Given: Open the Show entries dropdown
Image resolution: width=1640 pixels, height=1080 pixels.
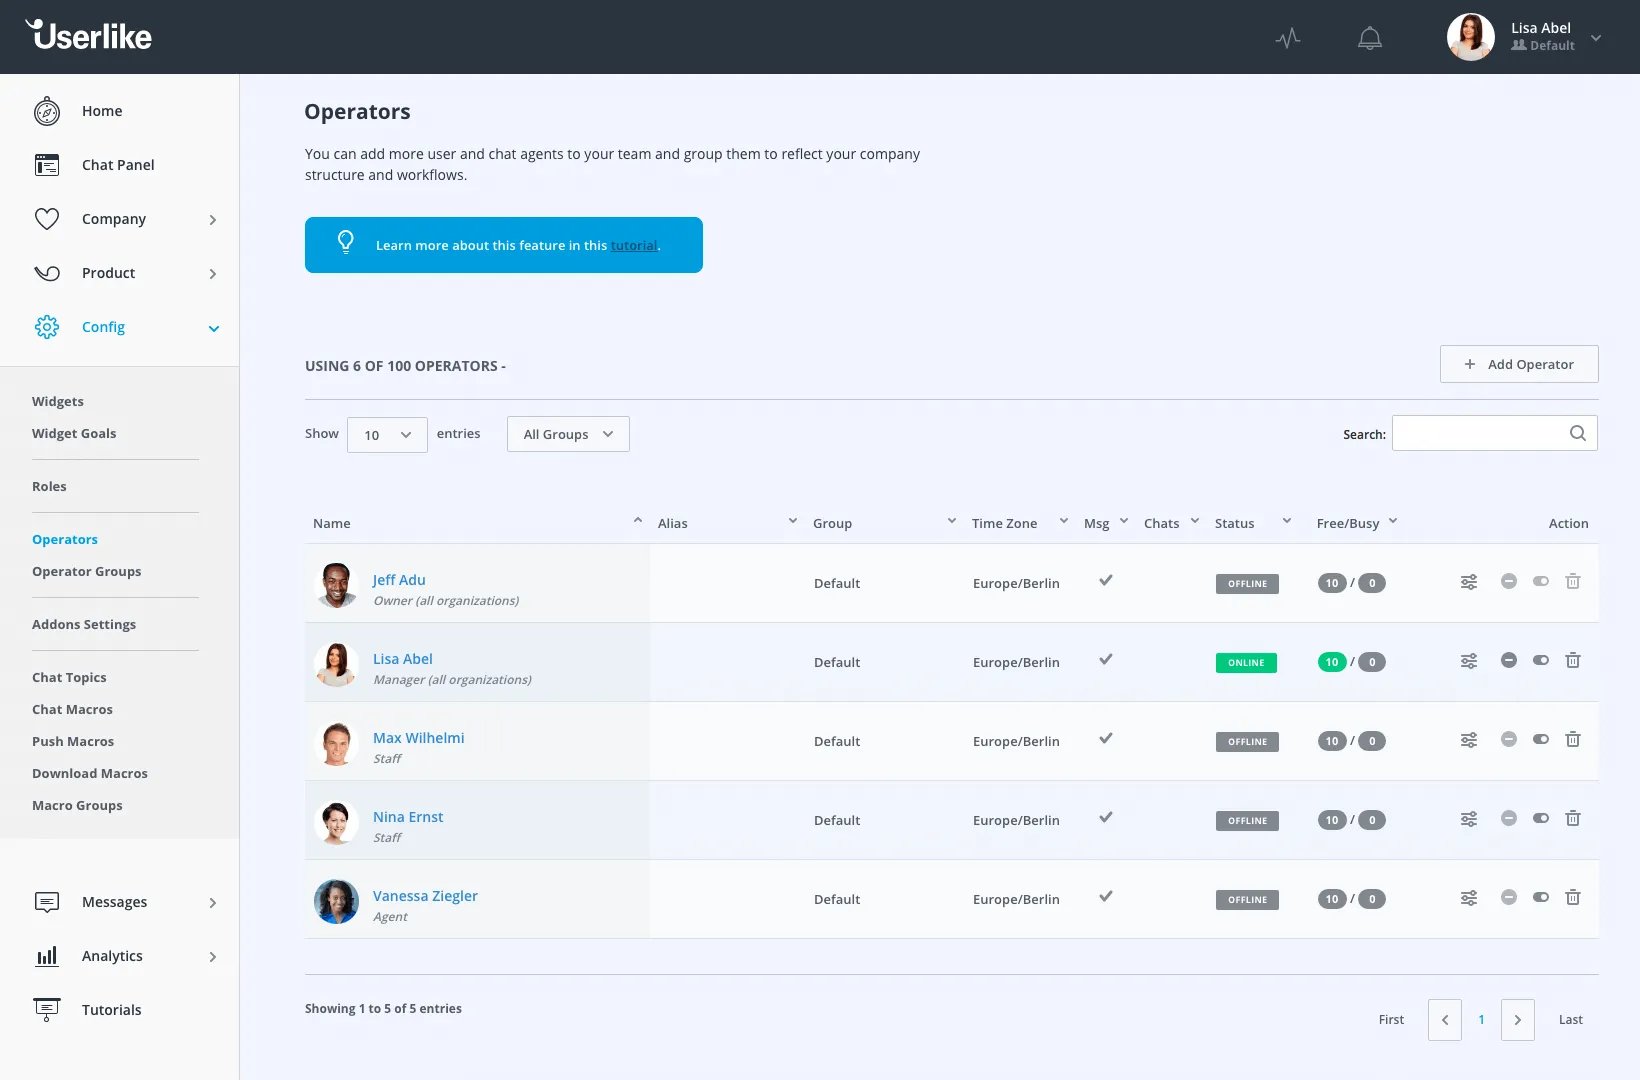Looking at the screenshot, I should [386, 434].
